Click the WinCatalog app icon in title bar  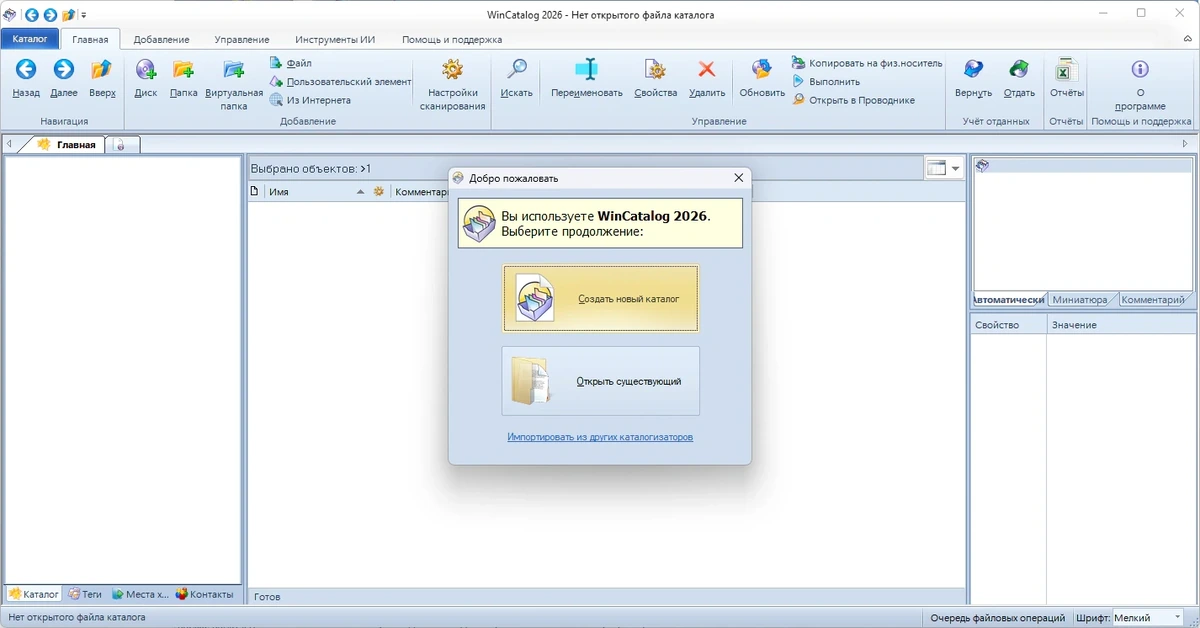[x=10, y=15]
